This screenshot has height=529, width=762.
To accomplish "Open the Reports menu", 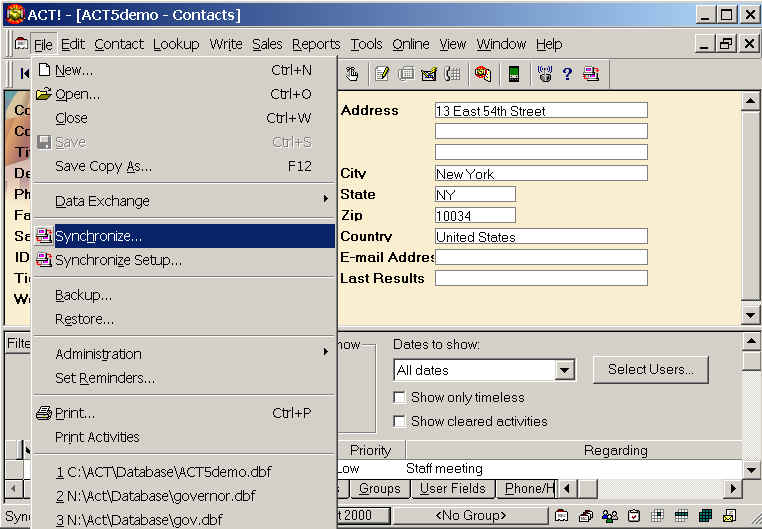I will click(316, 44).
